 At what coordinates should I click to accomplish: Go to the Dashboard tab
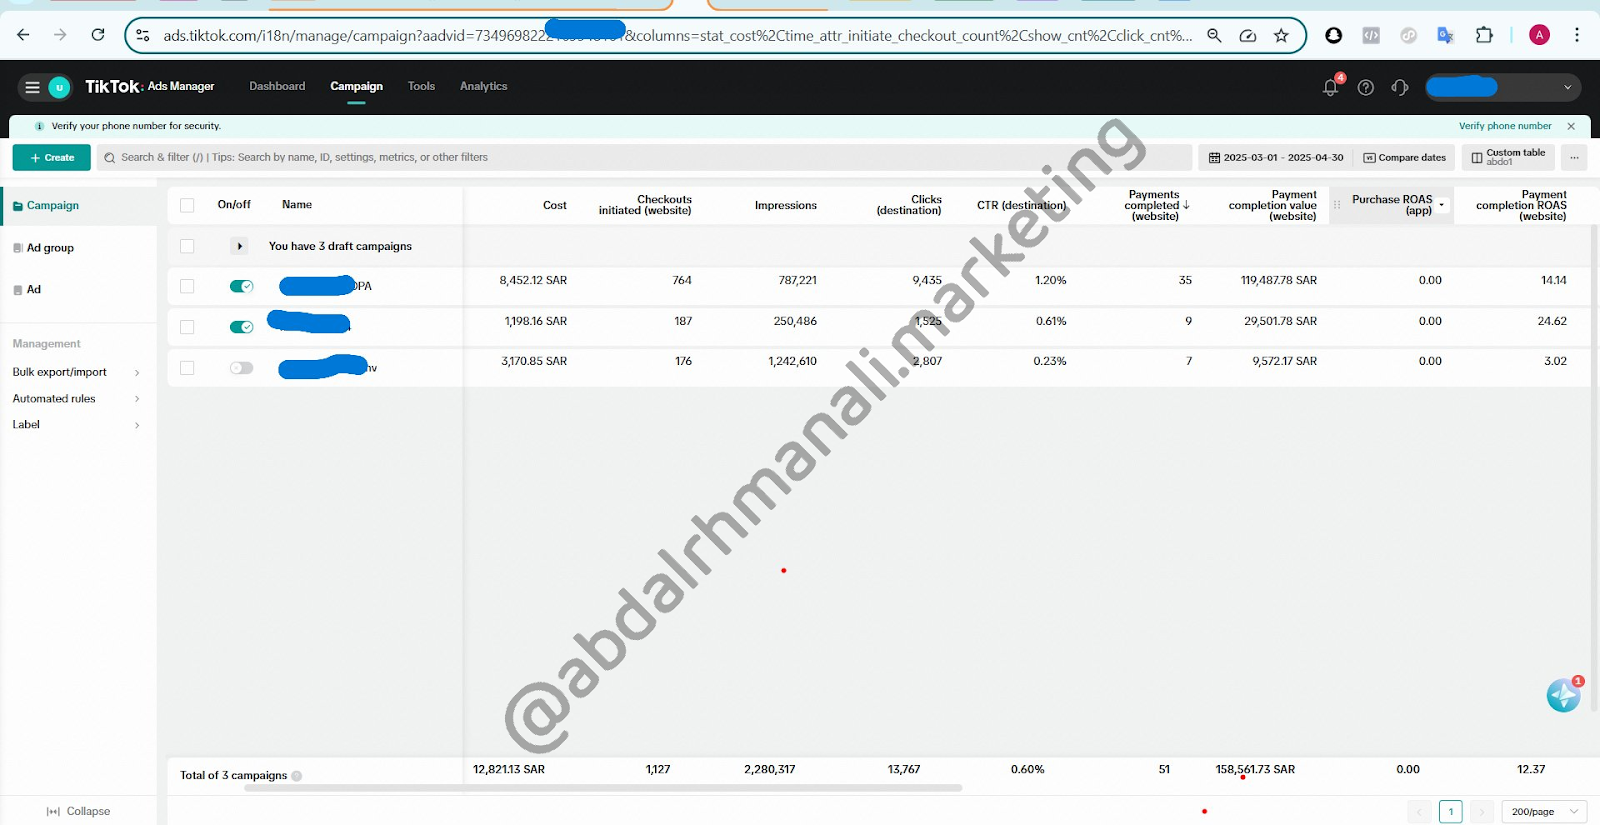(x=277, y=86)
